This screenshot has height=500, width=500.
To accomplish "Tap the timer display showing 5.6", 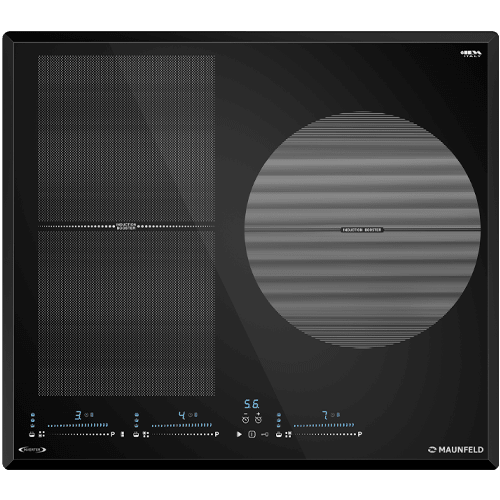I will tap(252, 404).
